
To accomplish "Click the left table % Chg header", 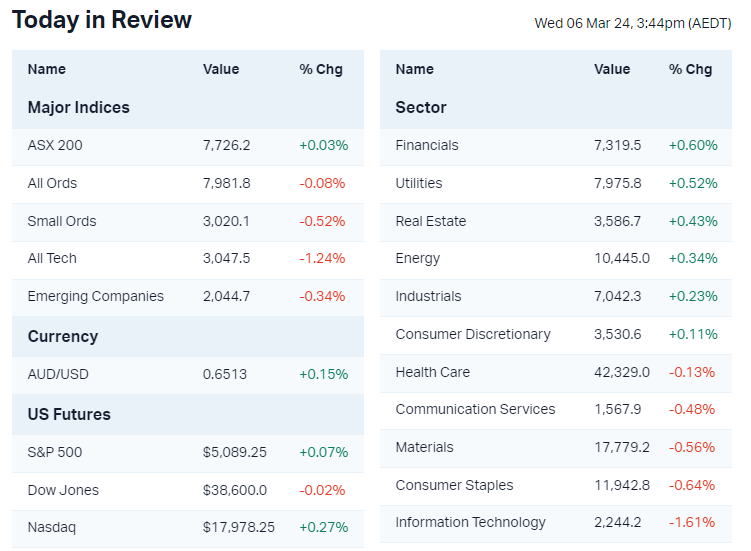I will (320, 69).
